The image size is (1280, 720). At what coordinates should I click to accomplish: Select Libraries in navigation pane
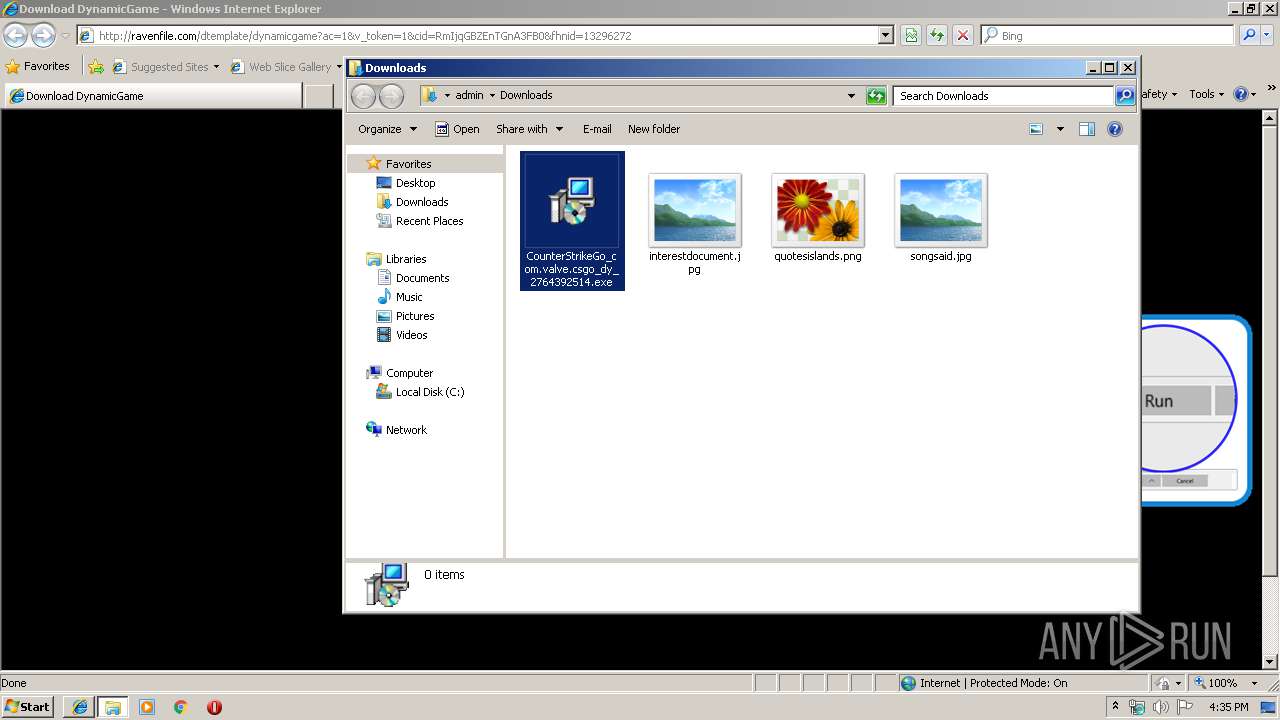coord(406,259)
